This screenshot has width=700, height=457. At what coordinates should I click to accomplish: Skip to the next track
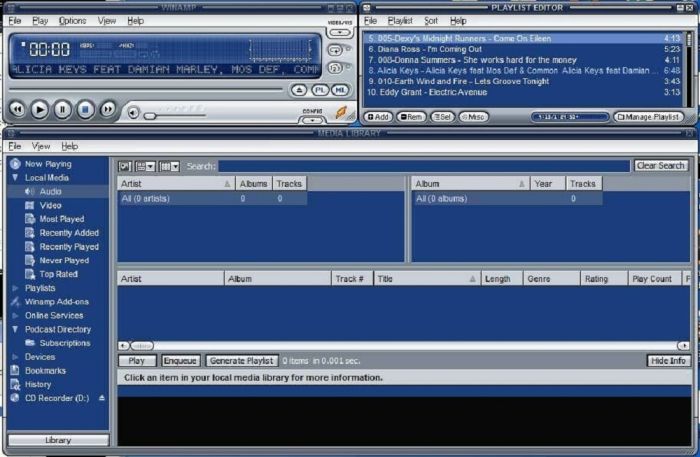(108, 110)
